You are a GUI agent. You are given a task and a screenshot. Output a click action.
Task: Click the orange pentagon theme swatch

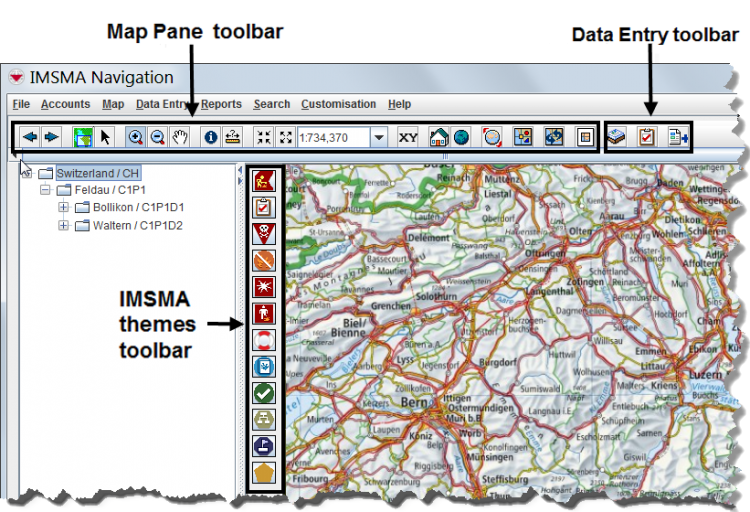pyautogui.click(x=265, y=472)
